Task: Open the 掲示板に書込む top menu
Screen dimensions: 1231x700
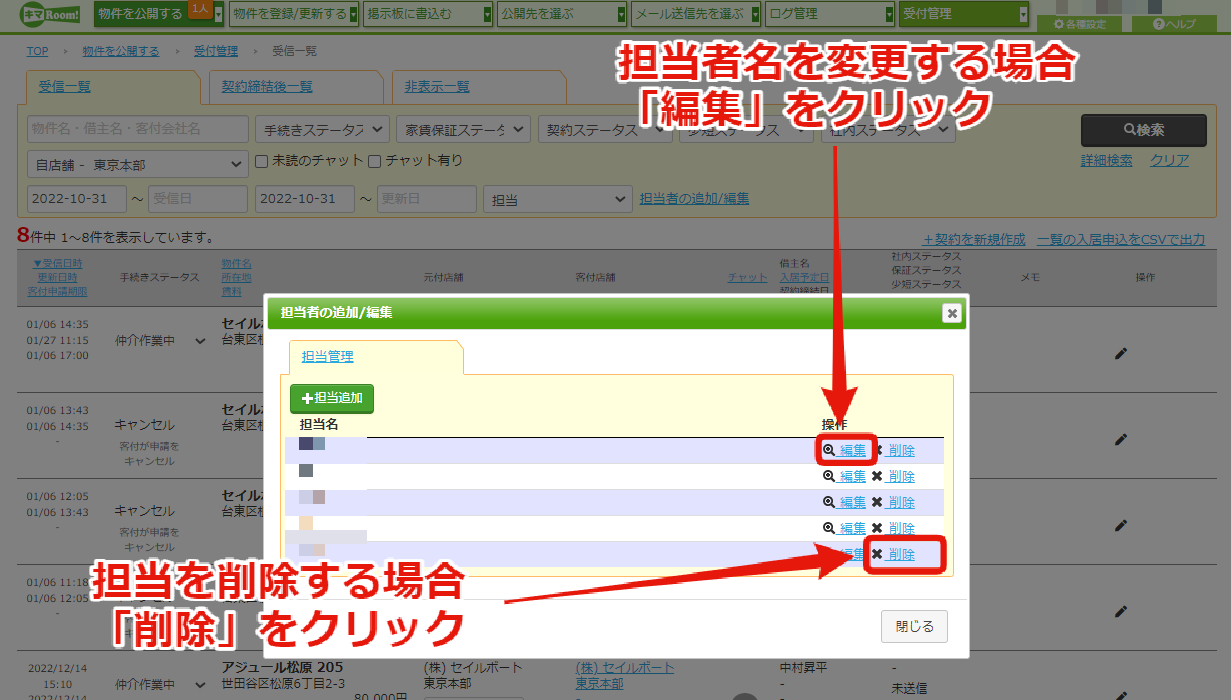Action: click(x=427, y=14)
